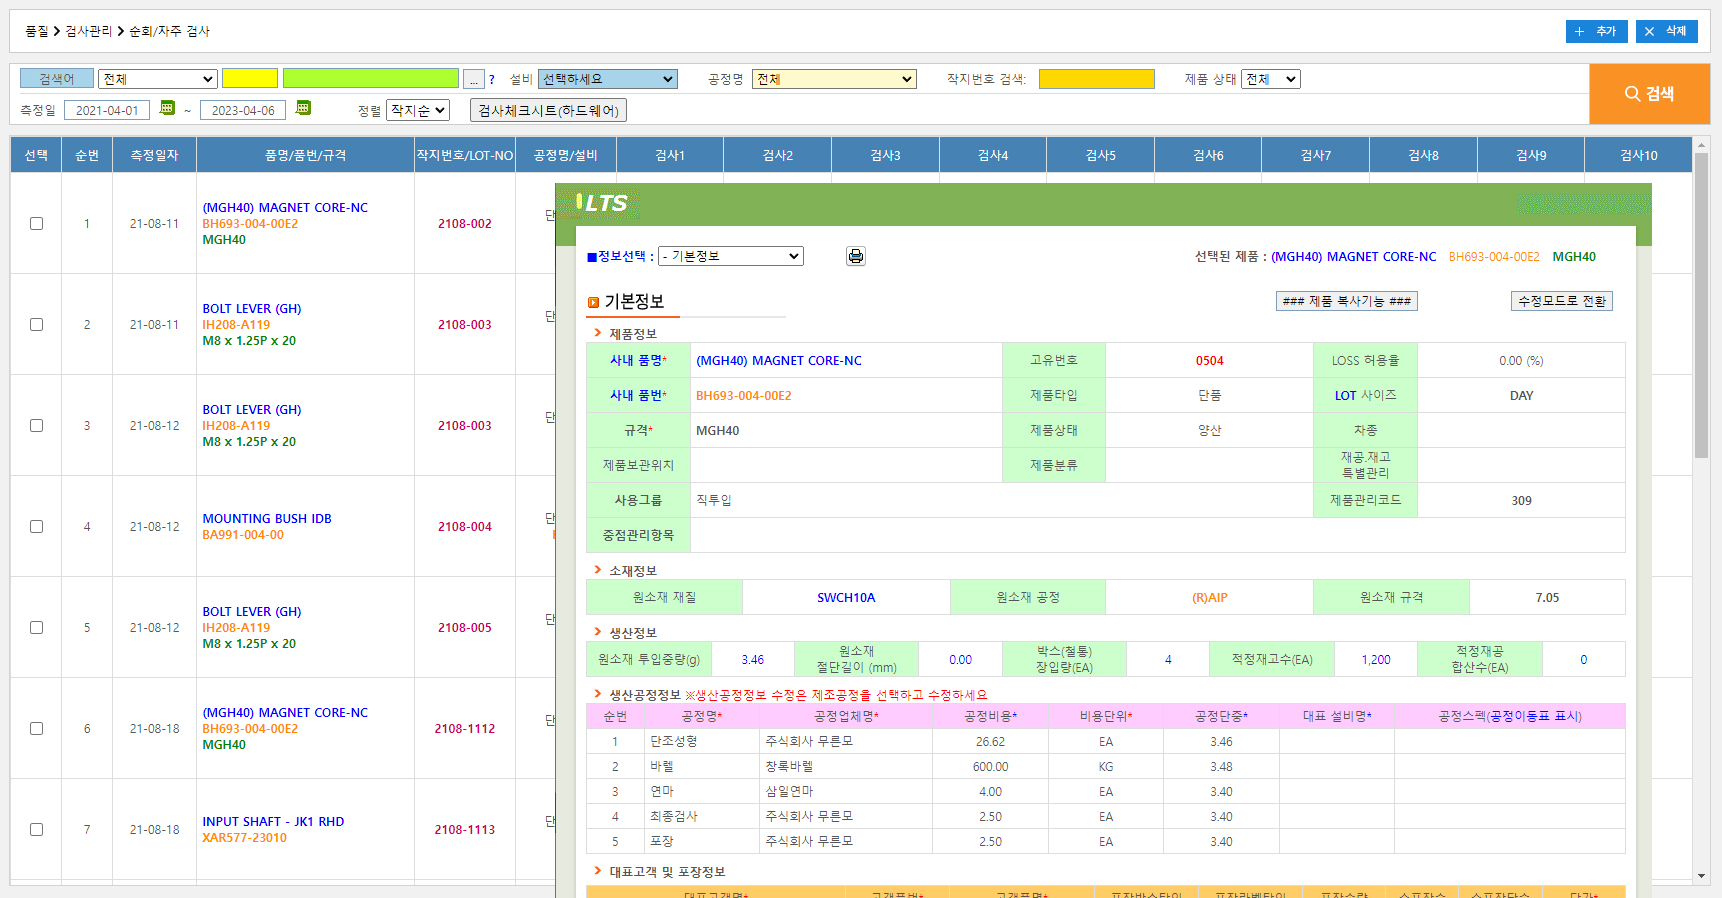This screenshot has width=1722, height=898.
Task: Open the 설비 dropdown showing 선택하세요
Action: (607, 79)
